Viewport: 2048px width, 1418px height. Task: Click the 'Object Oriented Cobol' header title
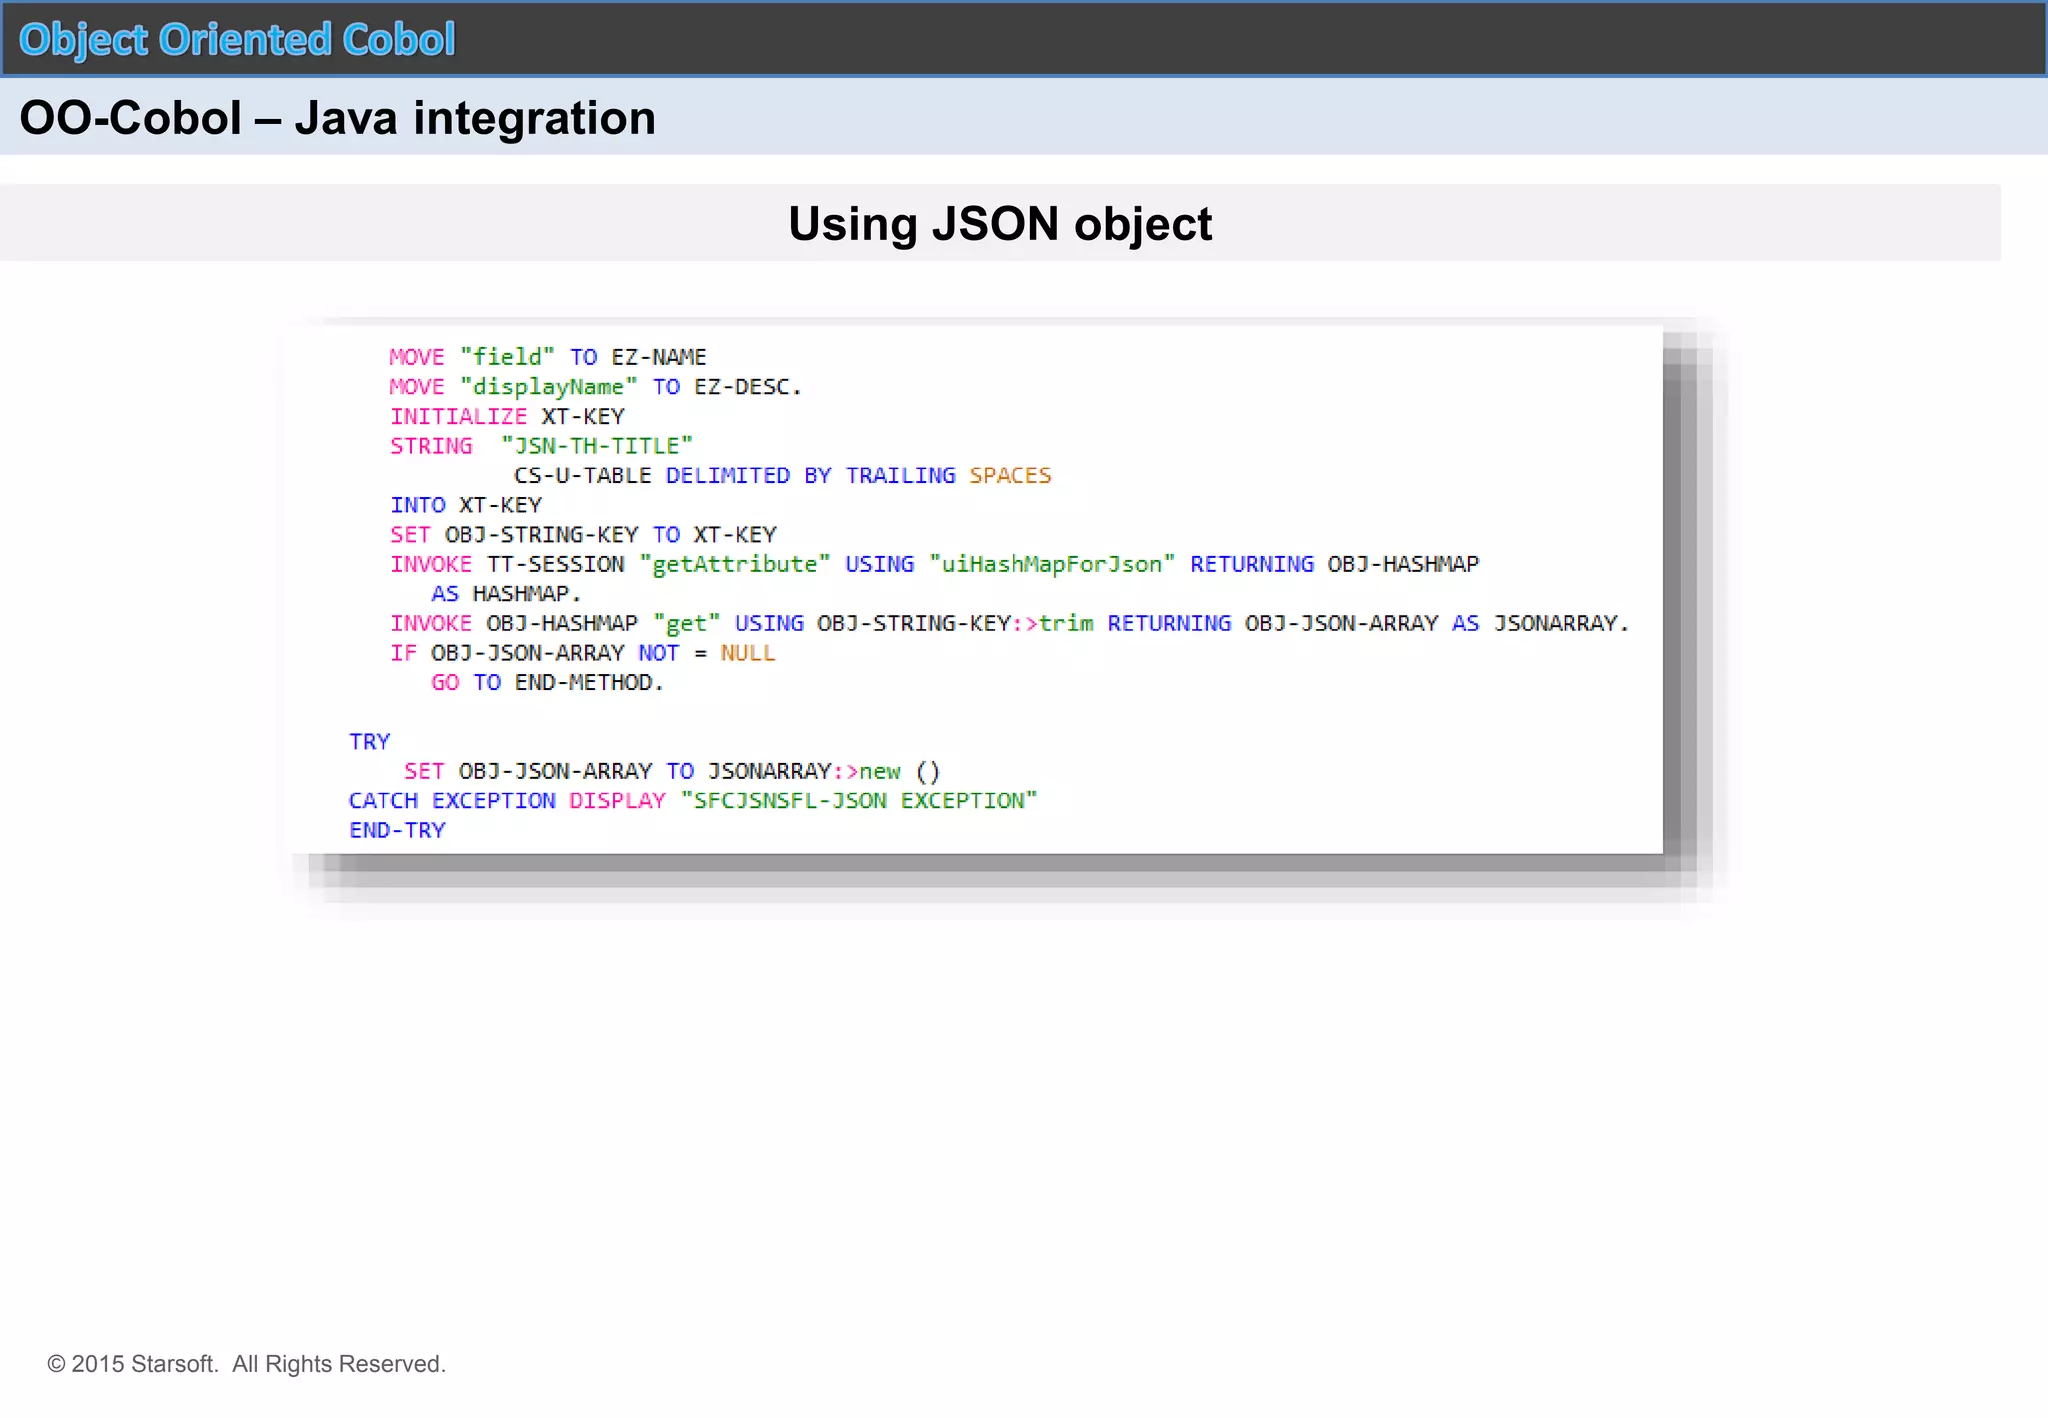237,40
